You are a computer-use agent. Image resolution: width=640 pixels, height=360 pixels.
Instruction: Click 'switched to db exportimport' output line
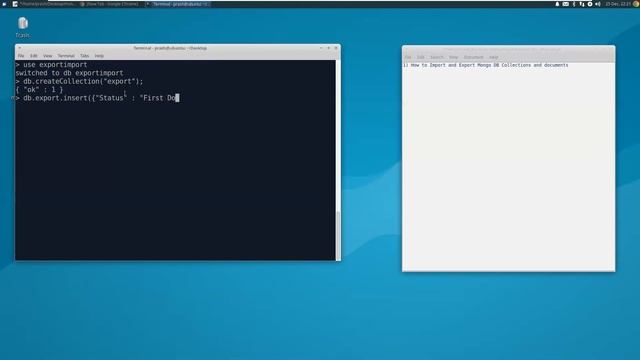click(69, 73)
